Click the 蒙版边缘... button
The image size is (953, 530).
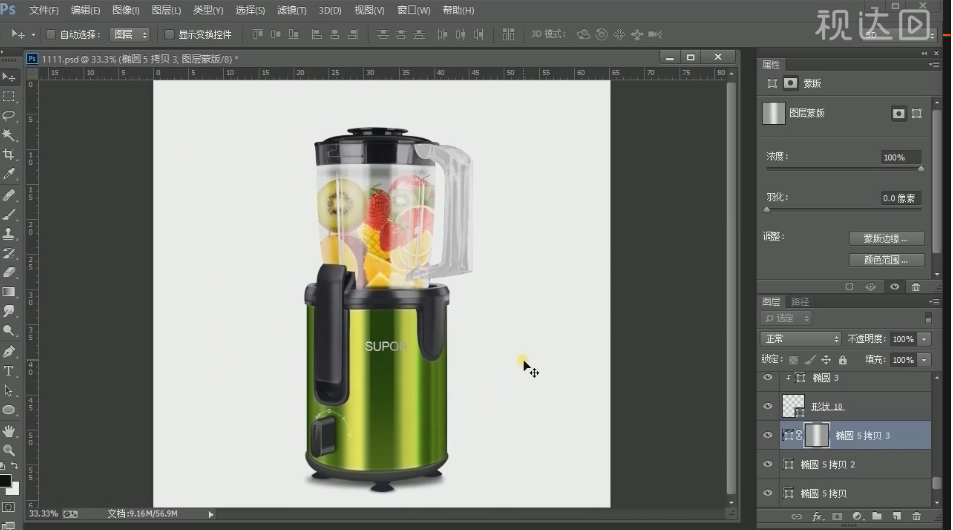tap(886, 239)
